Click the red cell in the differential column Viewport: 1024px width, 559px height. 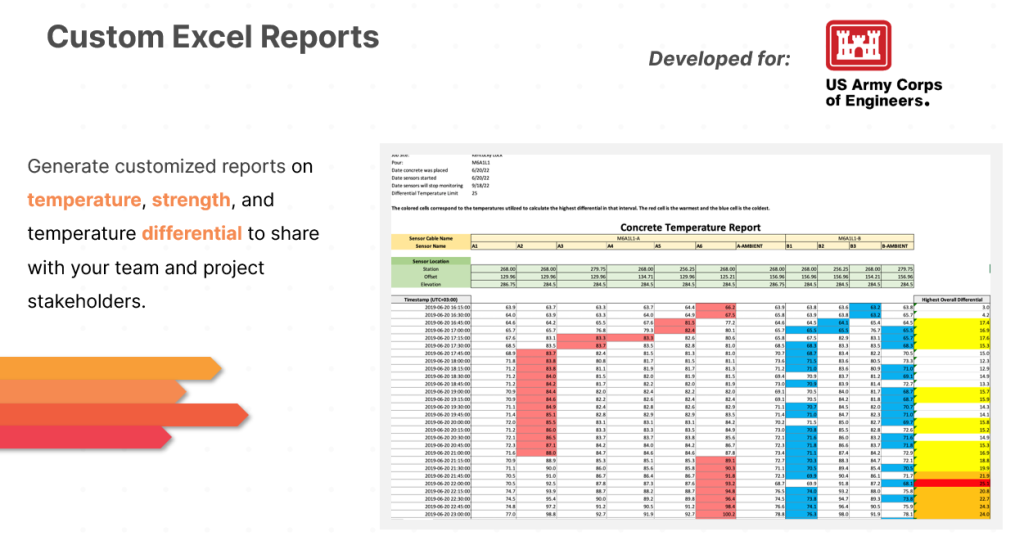tap(952, 484)
